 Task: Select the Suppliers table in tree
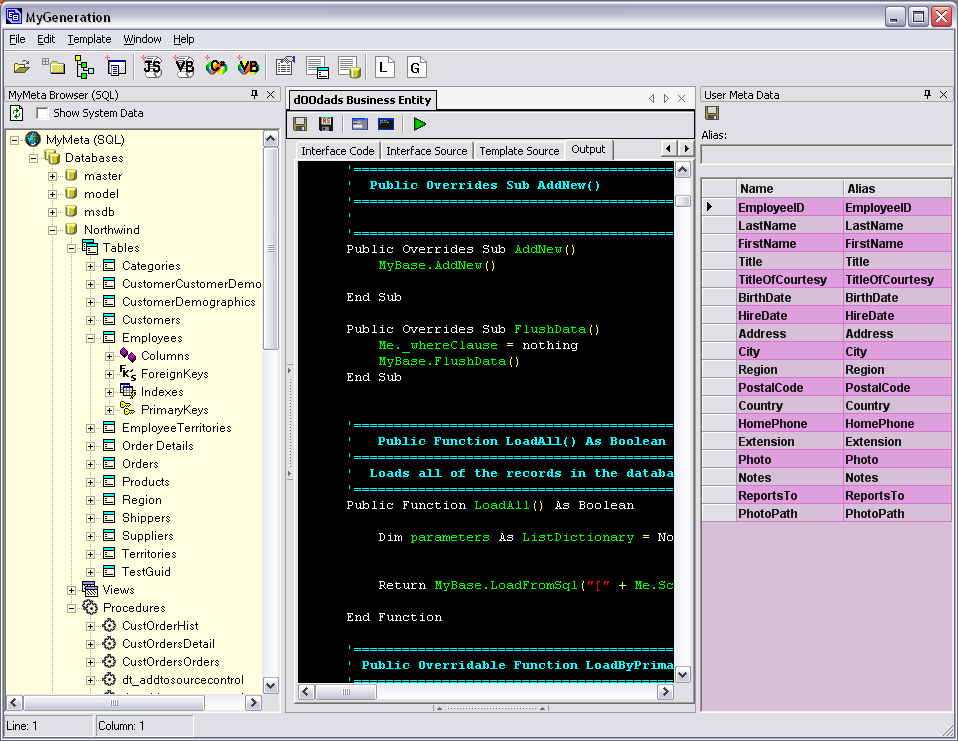pyautogui.click(x=148, y=536)
